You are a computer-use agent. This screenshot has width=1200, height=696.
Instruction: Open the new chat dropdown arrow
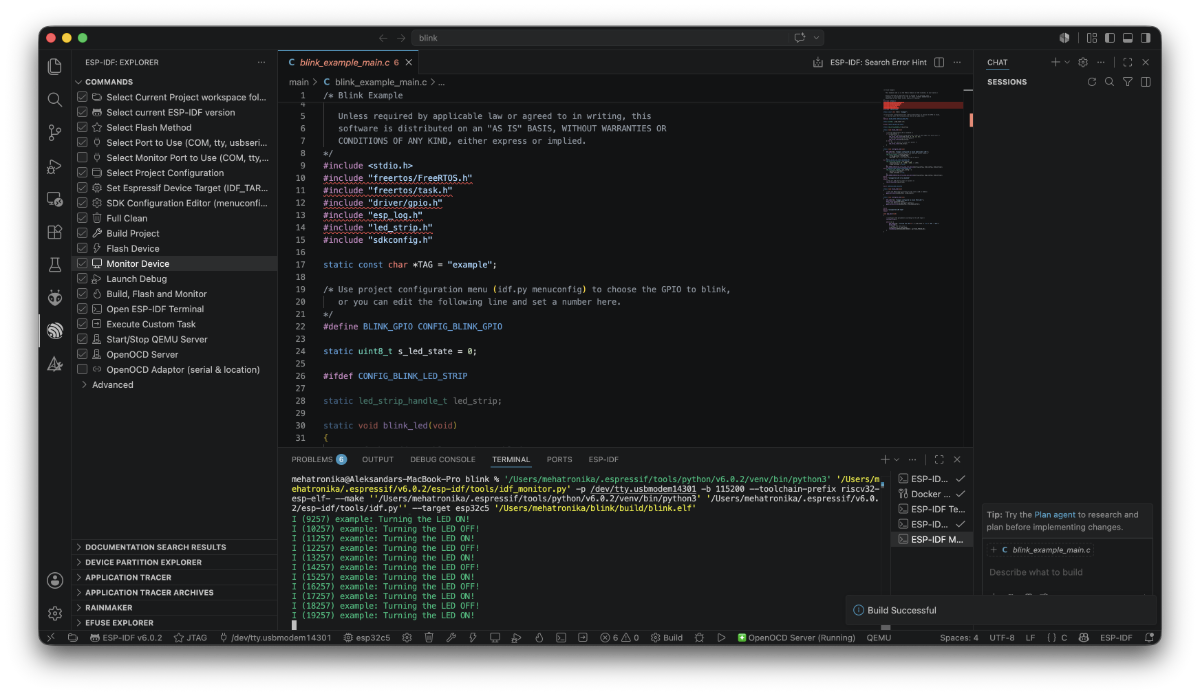(x=1067, y=62)
